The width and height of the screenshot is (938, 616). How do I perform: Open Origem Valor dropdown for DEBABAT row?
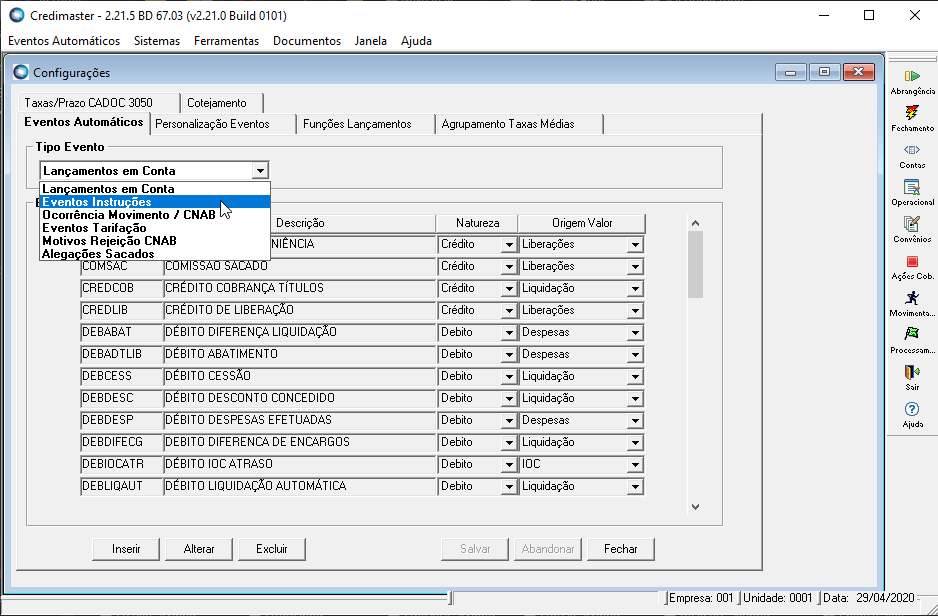(635, 333)
